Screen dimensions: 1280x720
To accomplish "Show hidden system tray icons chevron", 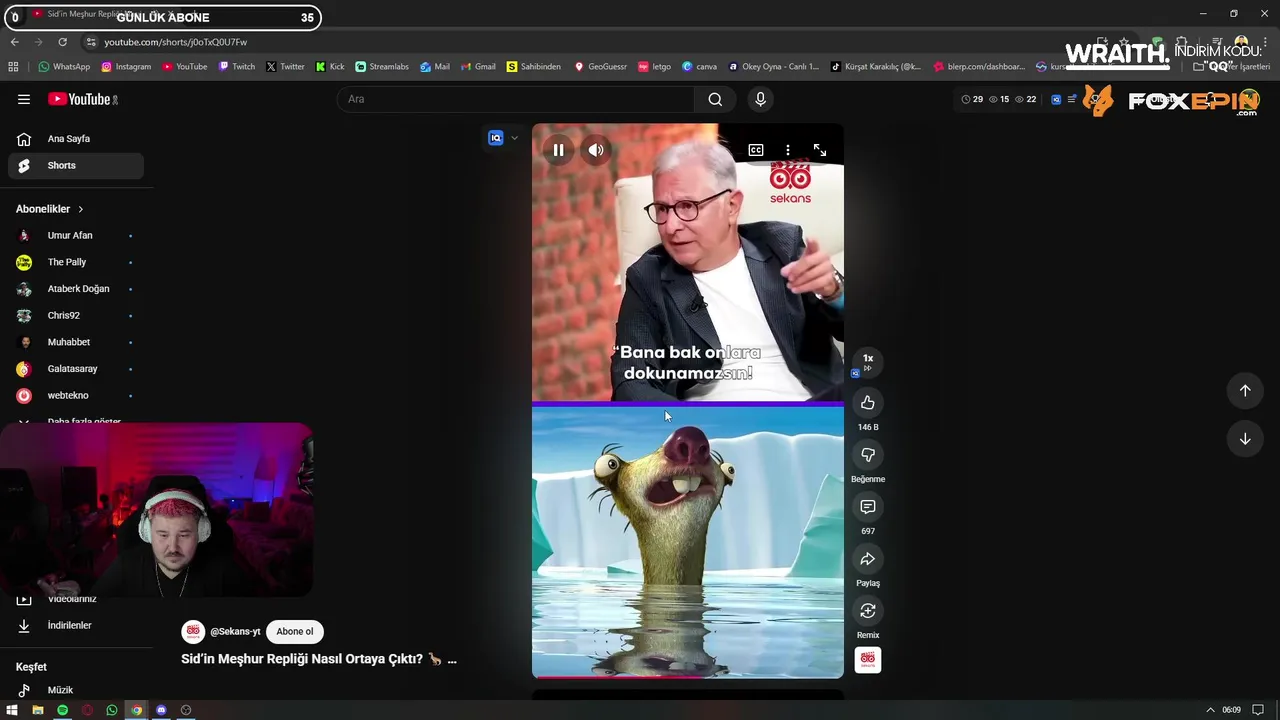I will [1210, 710].
